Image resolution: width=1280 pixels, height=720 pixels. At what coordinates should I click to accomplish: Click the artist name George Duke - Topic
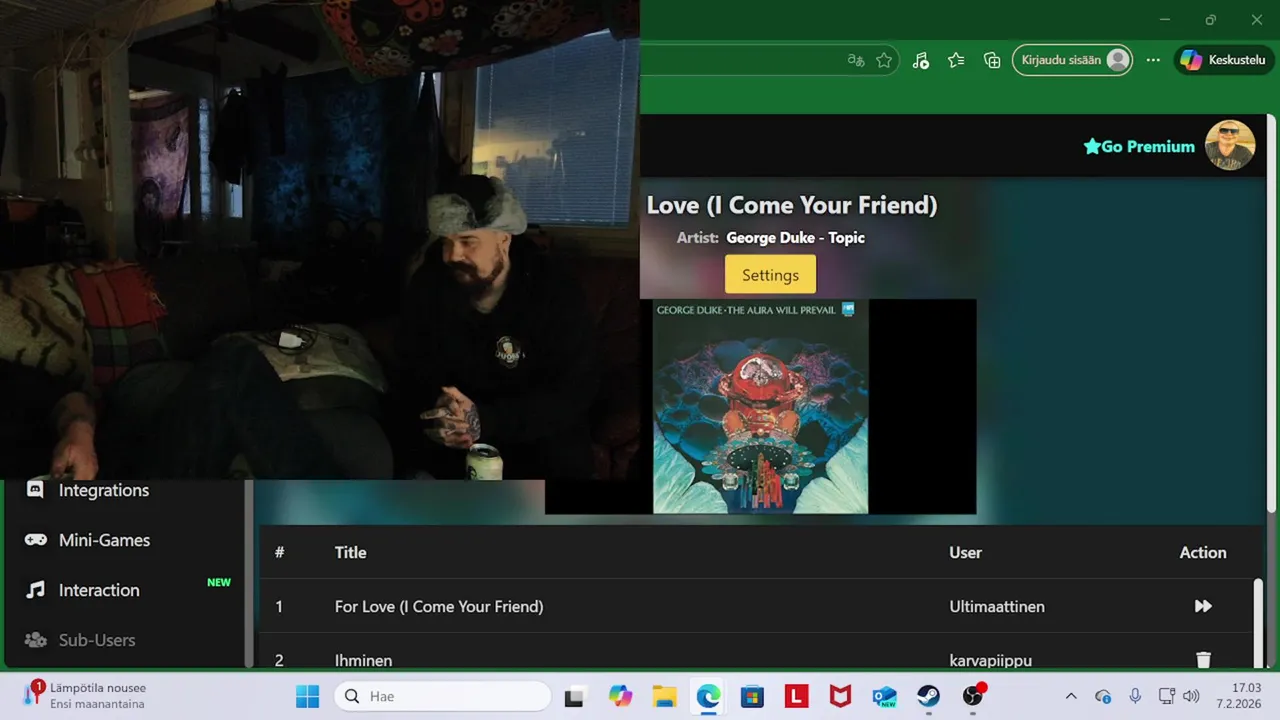(795, 237)
